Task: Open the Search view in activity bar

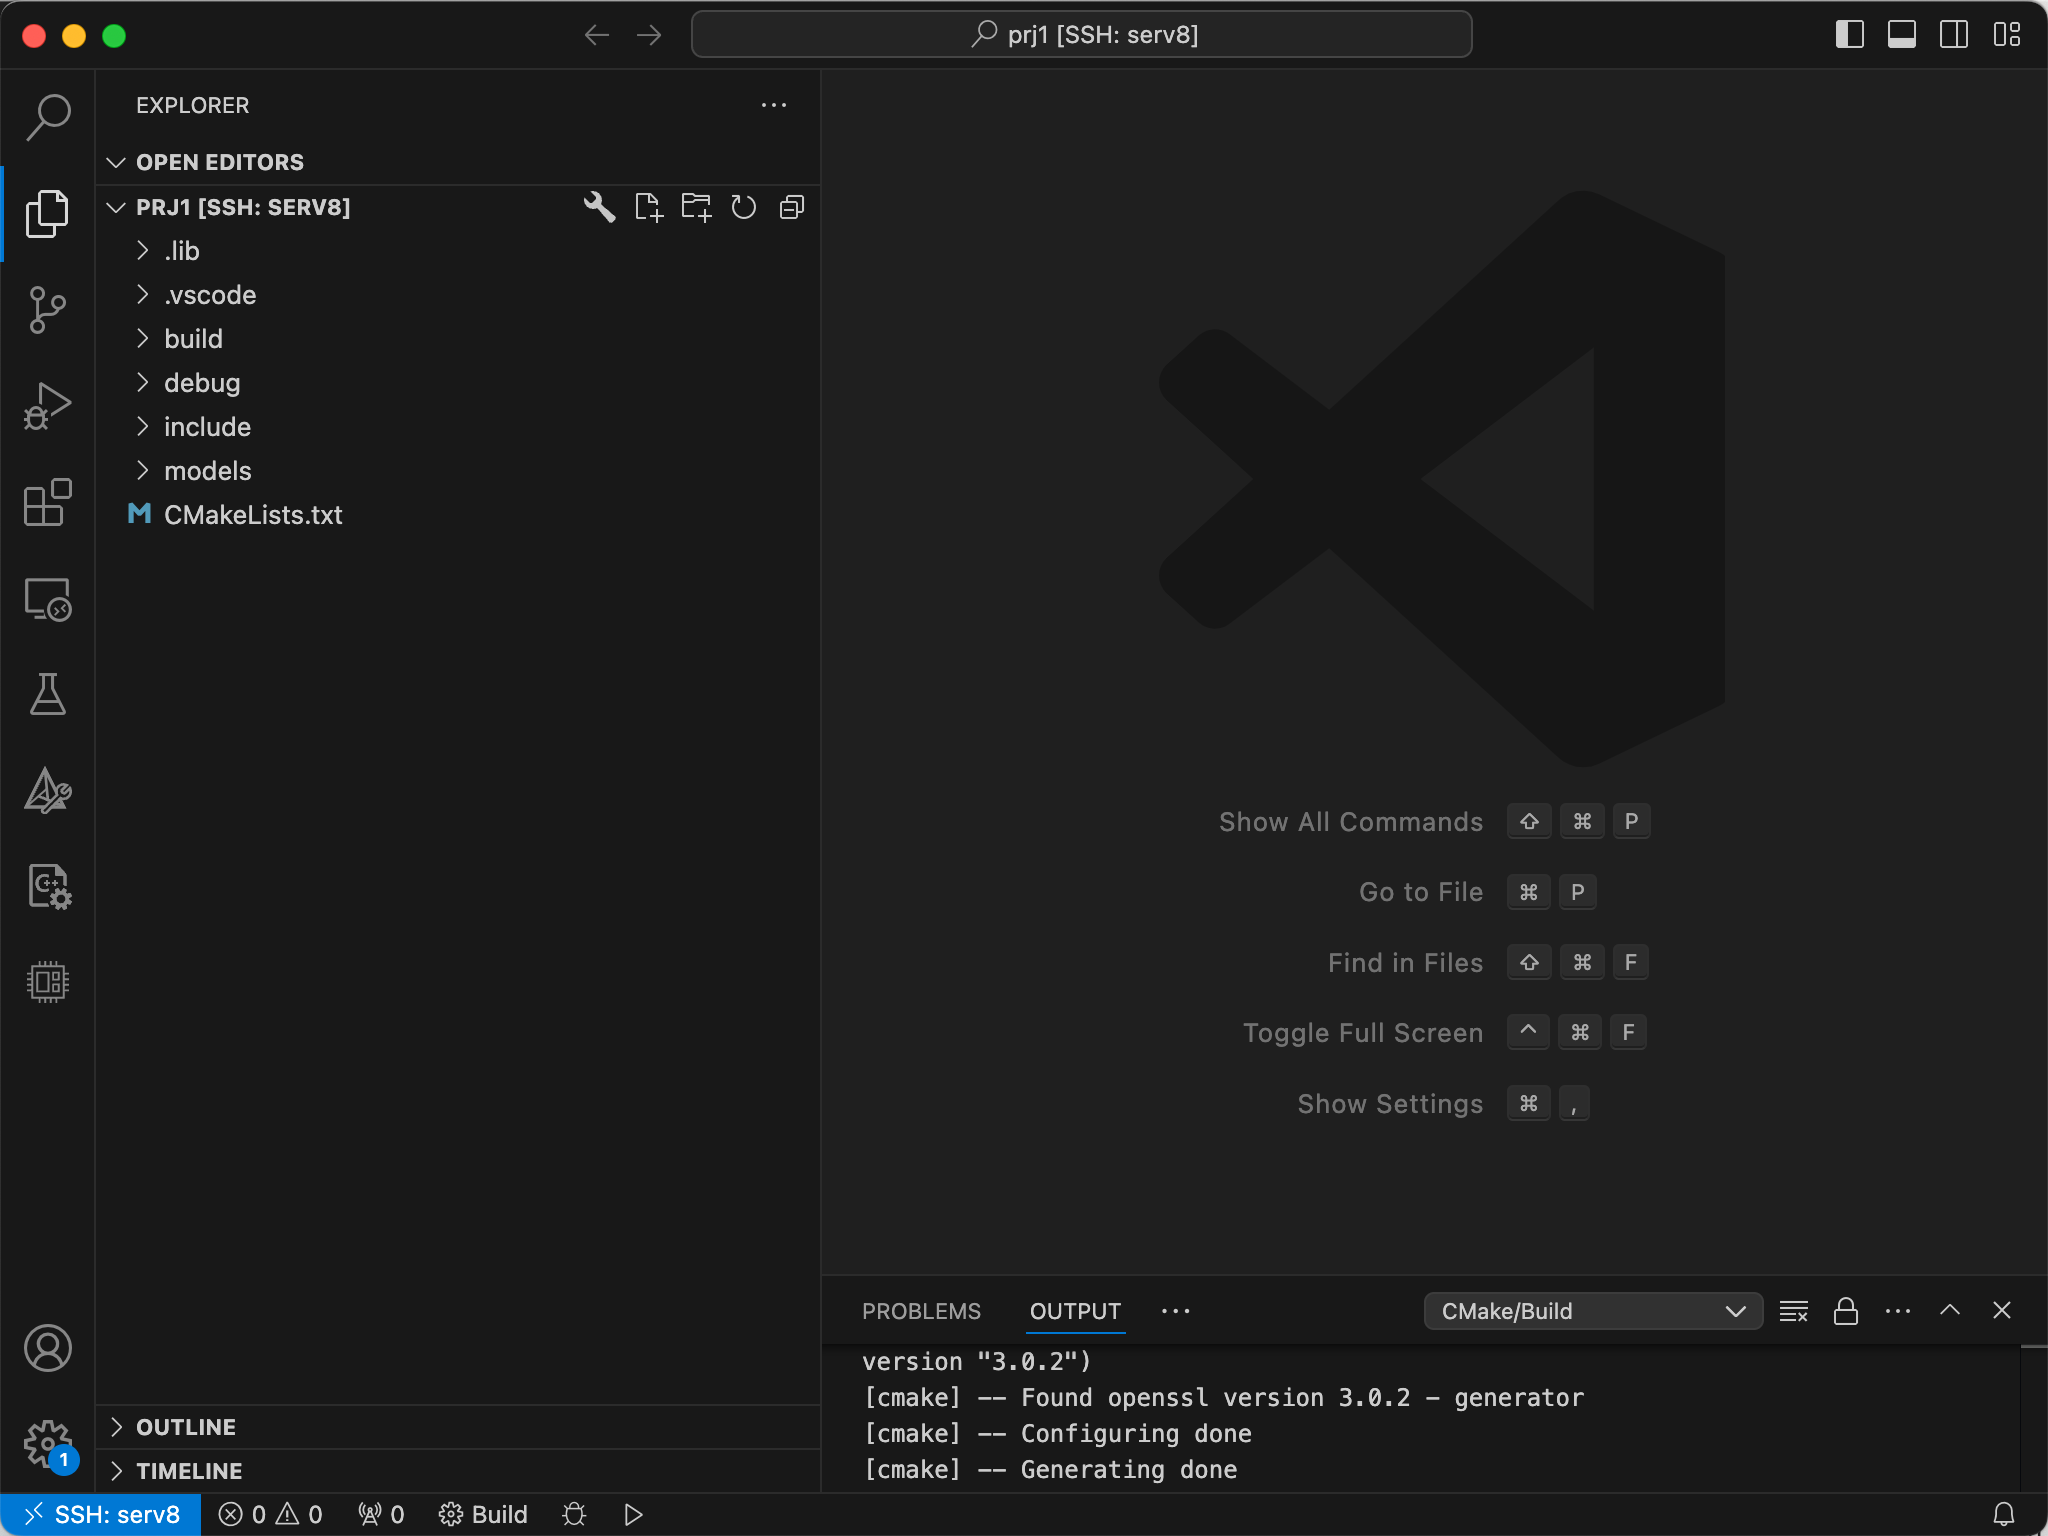Action: tap(47, 117)
